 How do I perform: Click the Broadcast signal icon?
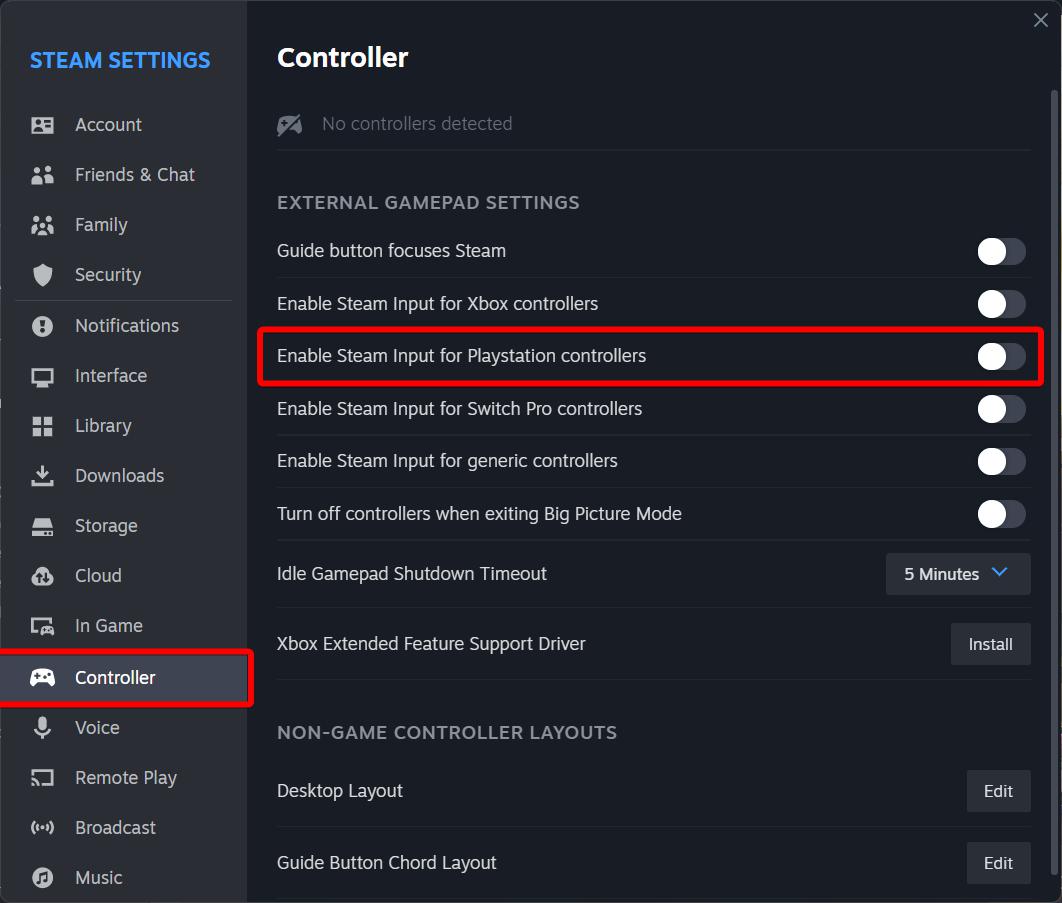42,828
